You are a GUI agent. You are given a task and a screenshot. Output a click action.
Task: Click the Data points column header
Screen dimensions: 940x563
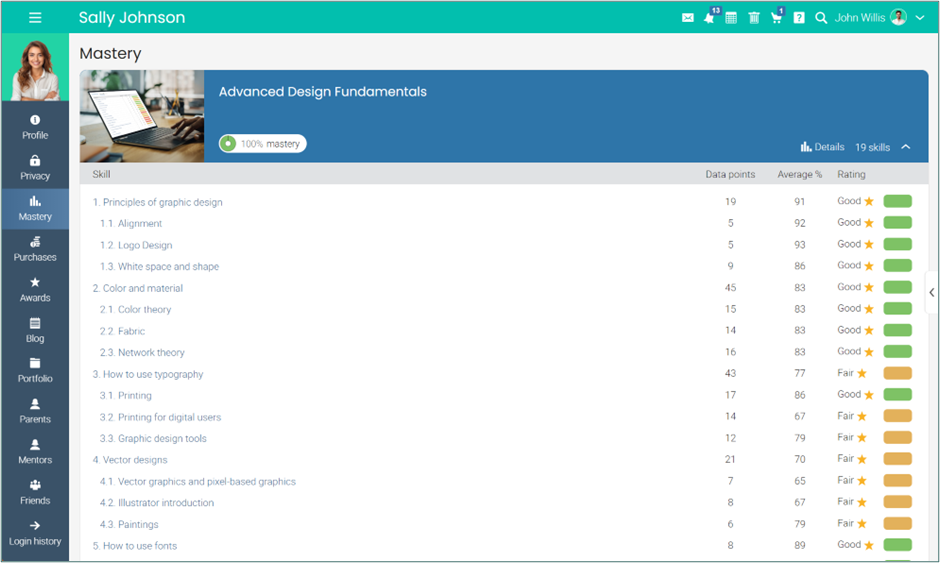click(730, 174)
